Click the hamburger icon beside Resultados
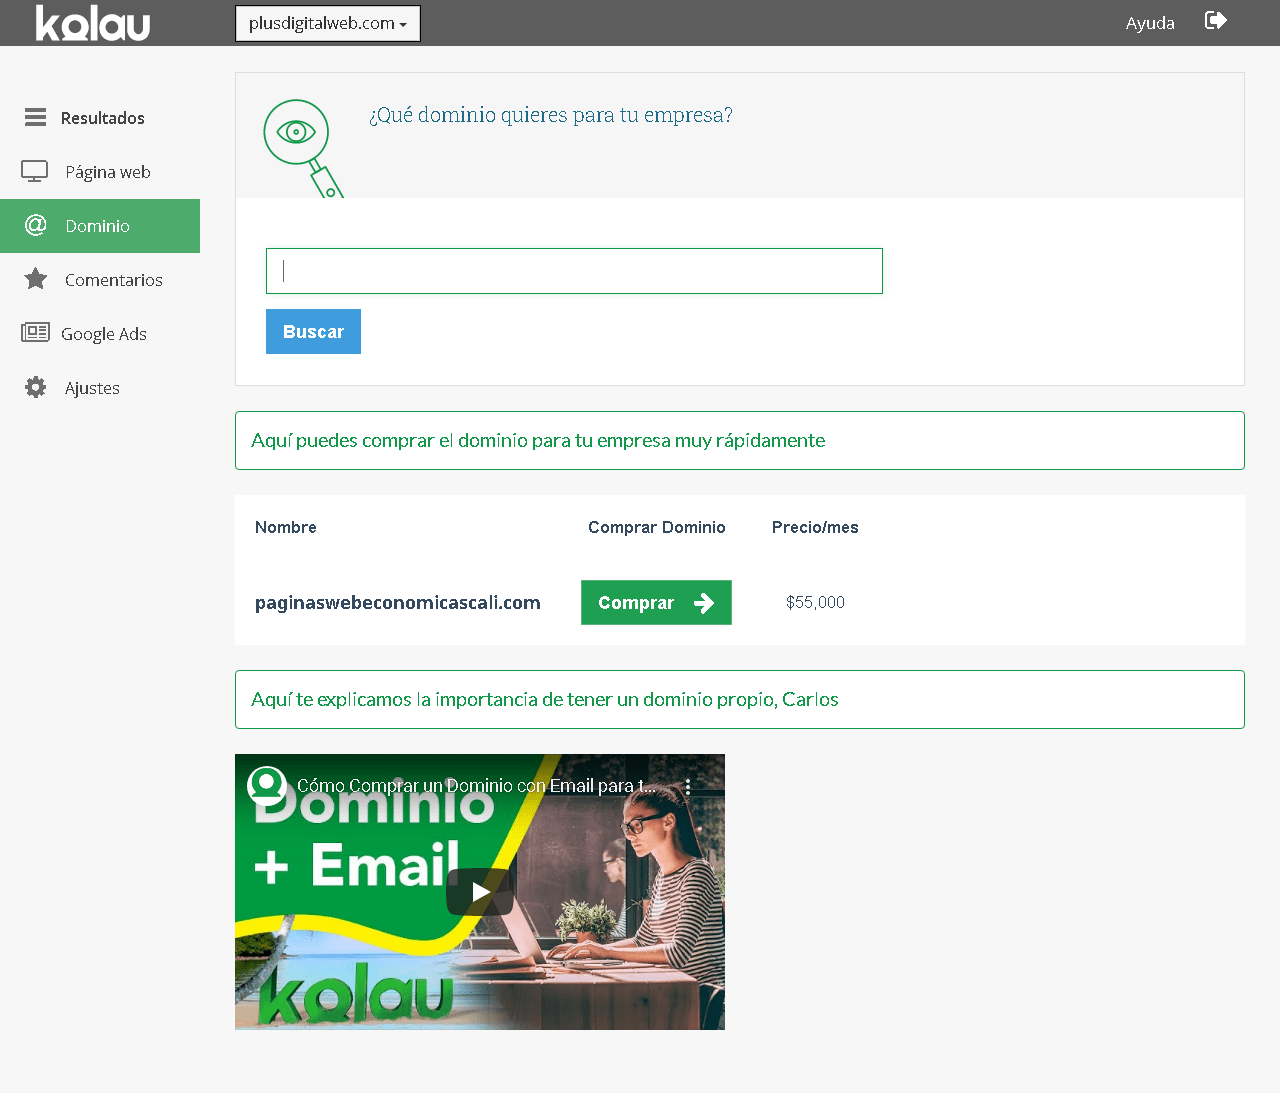Viewport: 1280px width, 1093px height. coord(36,118)
